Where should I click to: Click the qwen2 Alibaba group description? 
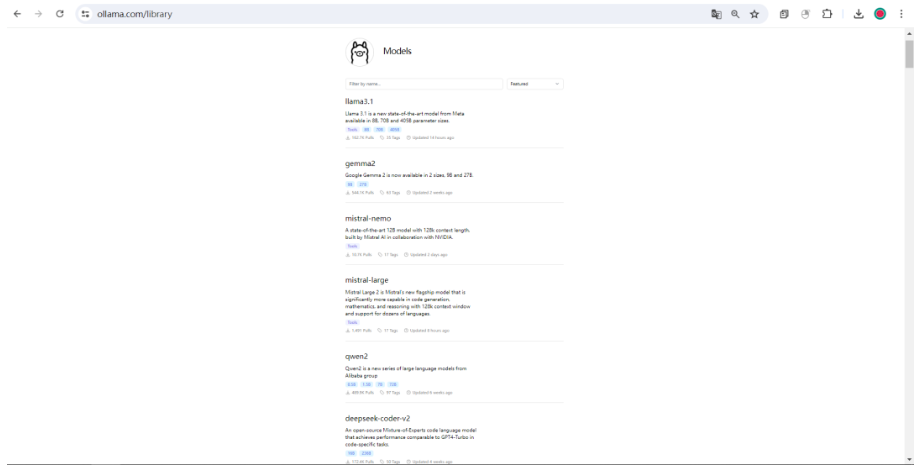[406, 372]
